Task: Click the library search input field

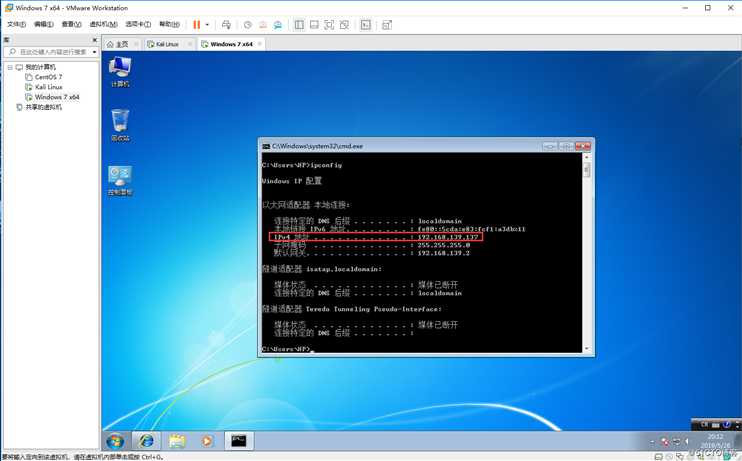Action: click(x=49, y=52)
